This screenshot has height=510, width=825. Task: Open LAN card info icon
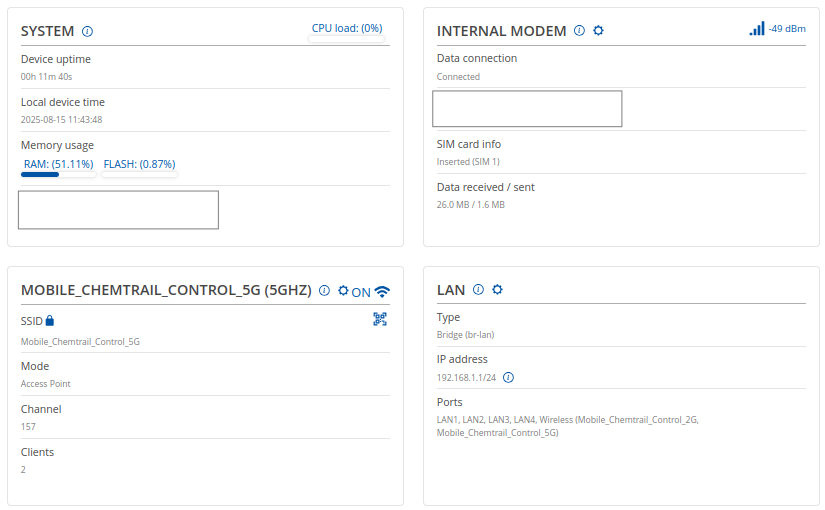coord(478,289)
